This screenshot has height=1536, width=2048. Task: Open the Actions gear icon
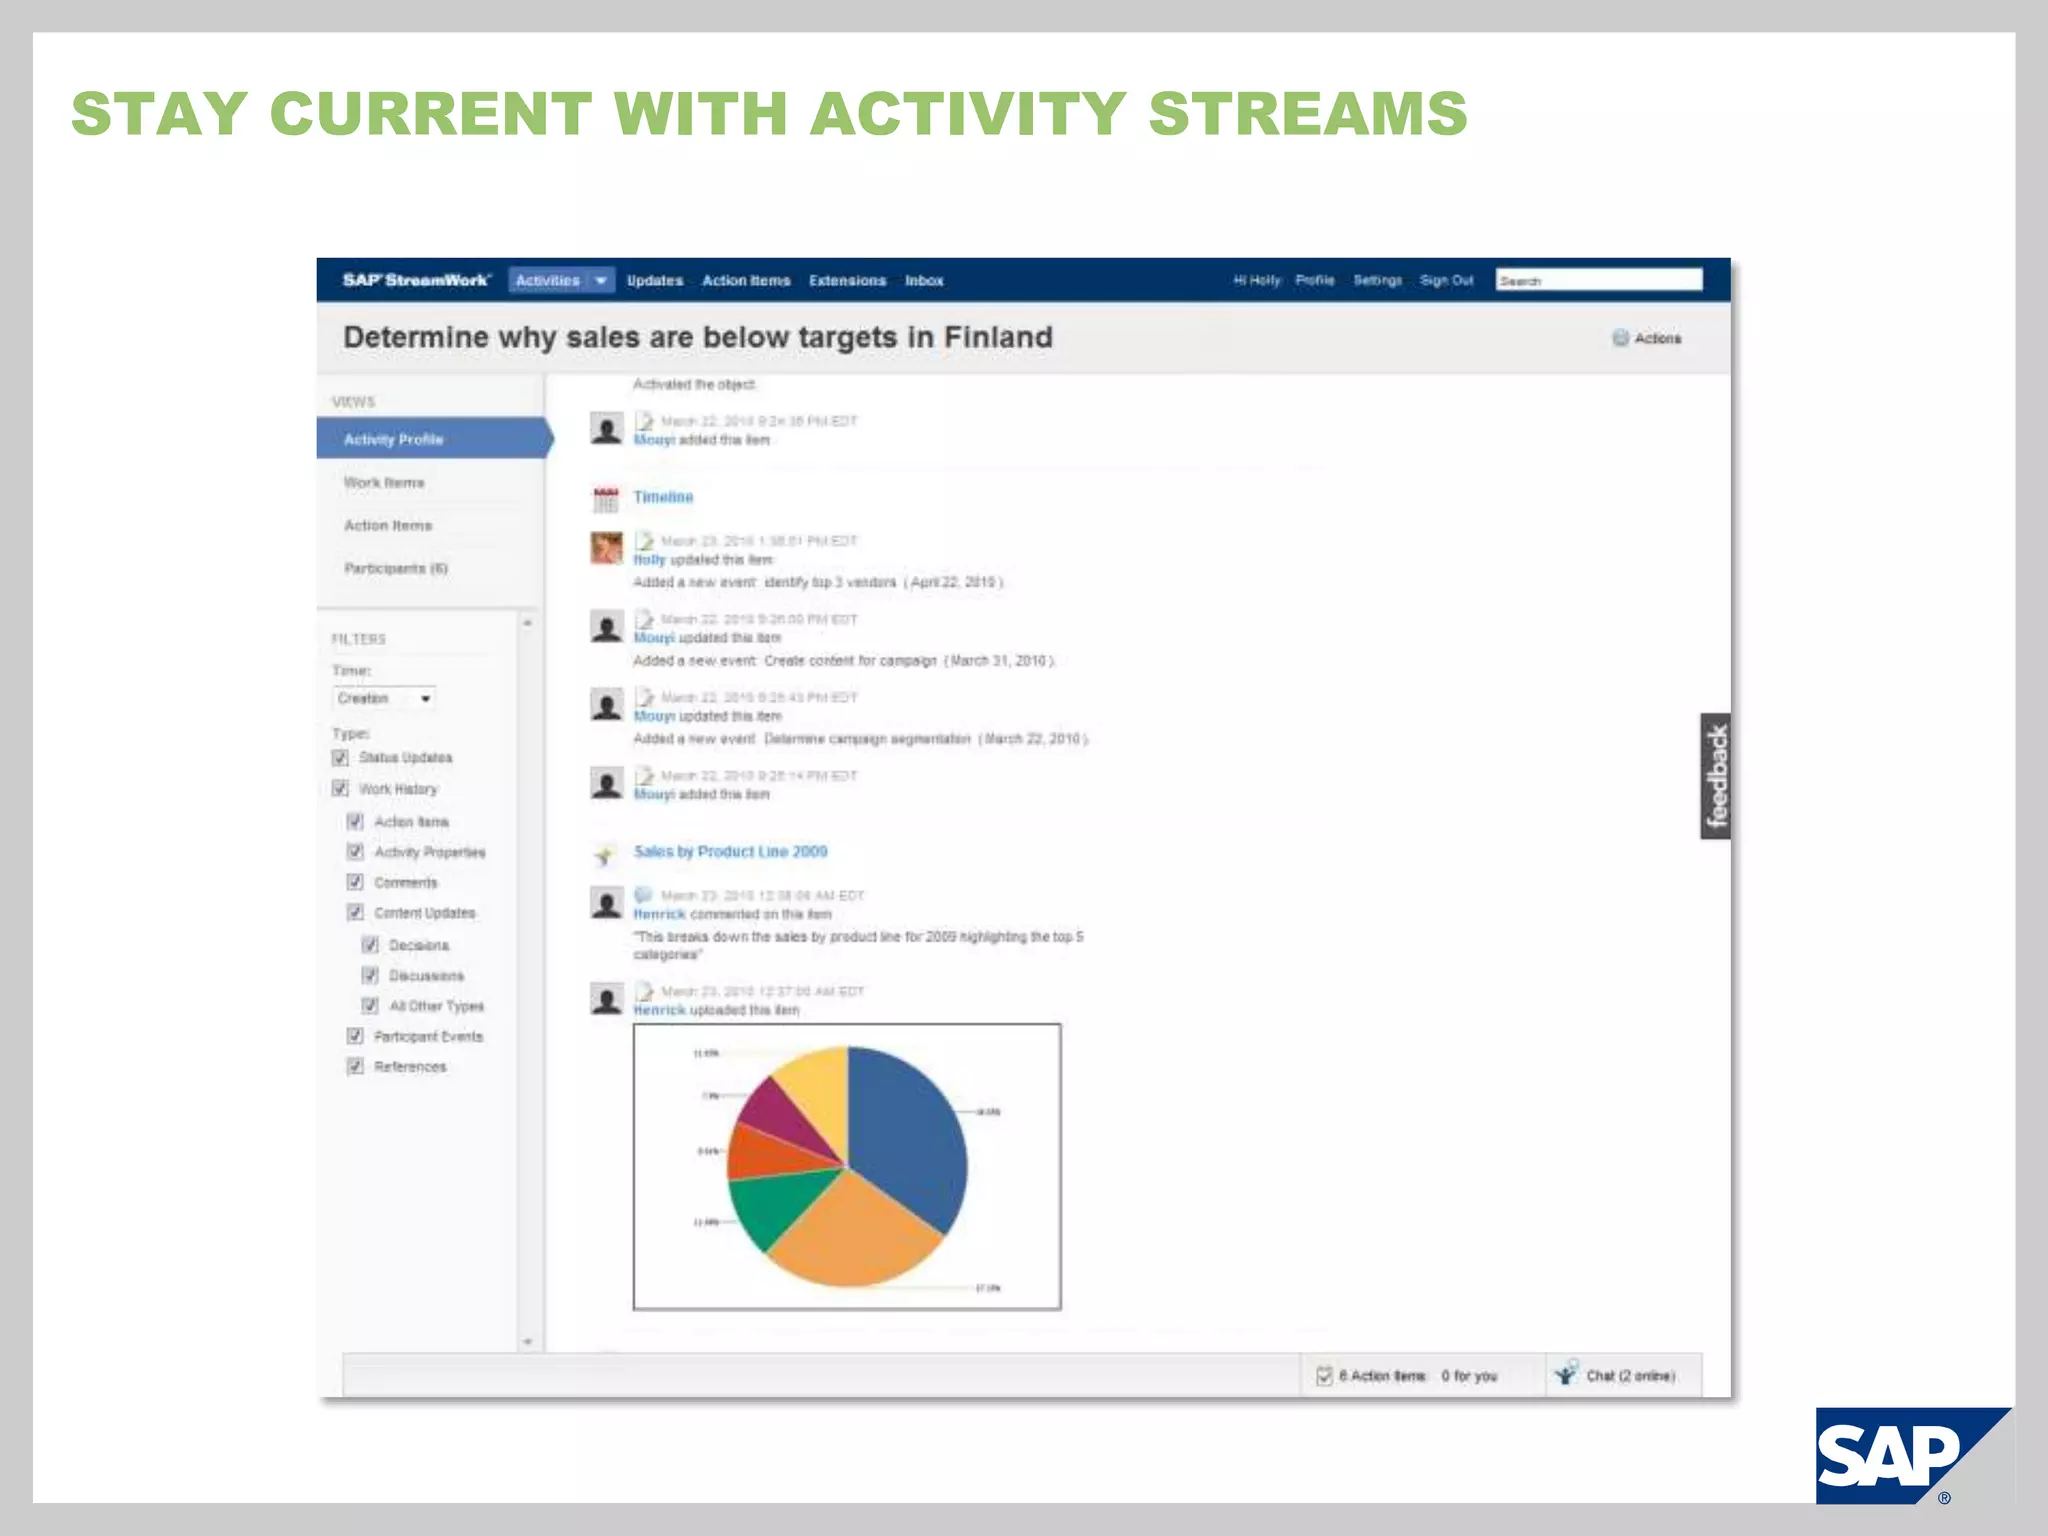pyautogui.click(x=1620, y=338)
